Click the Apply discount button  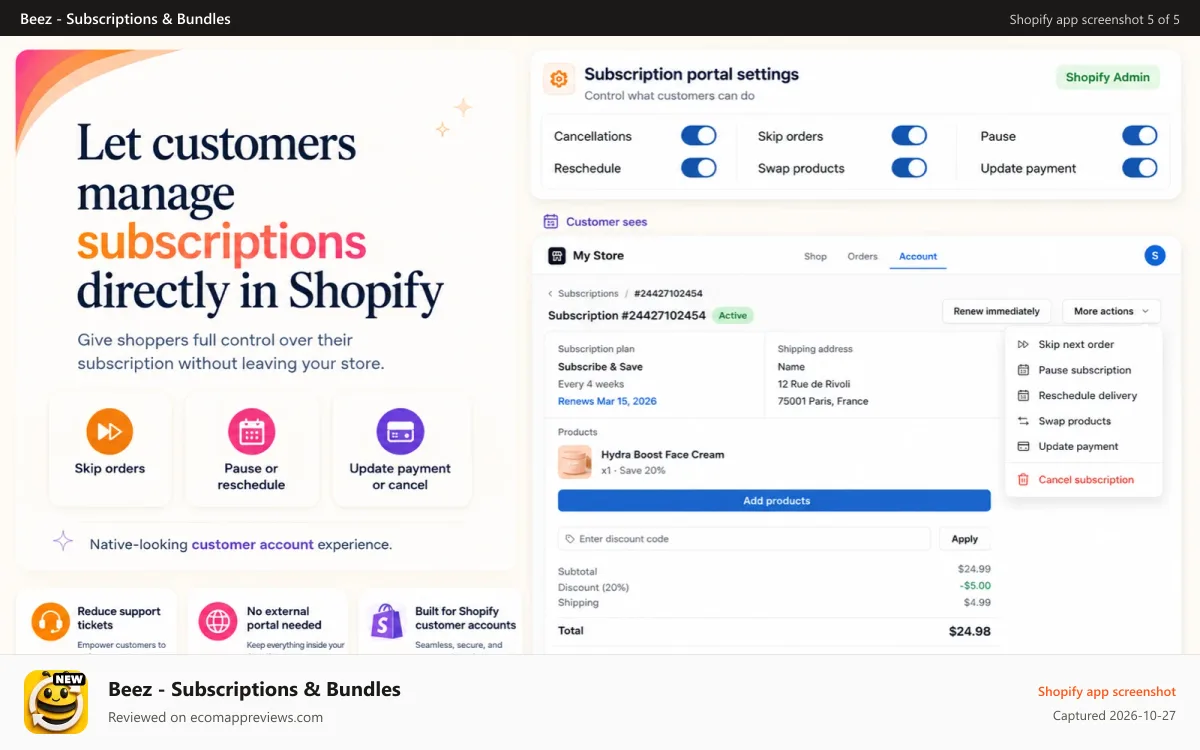[965, 539]
